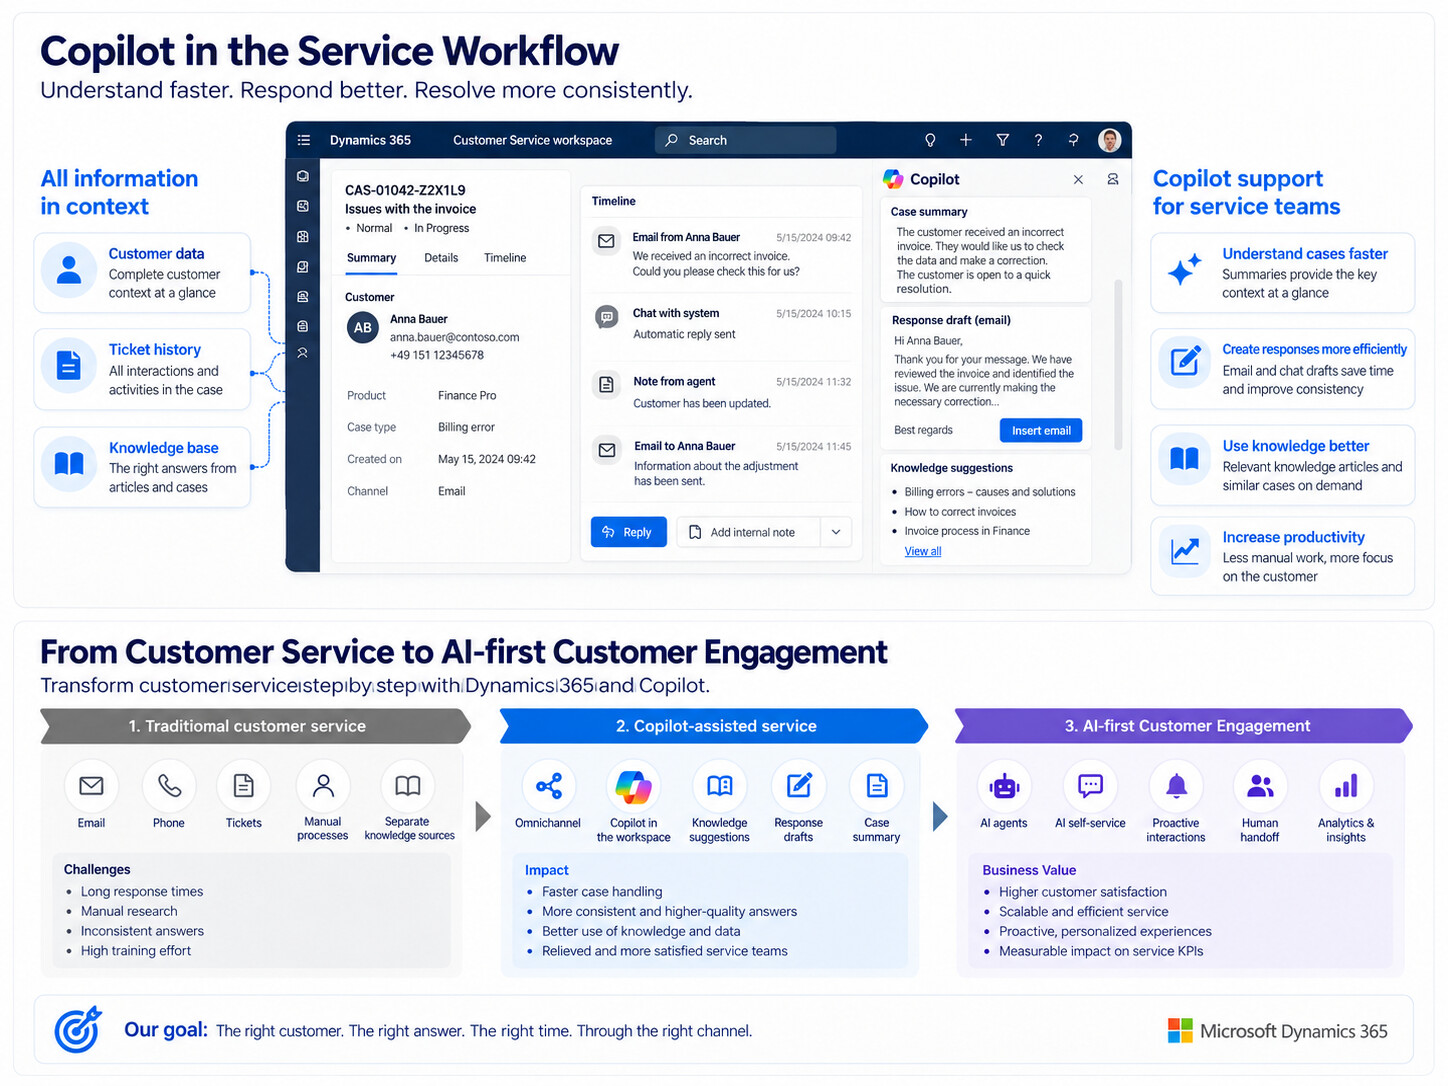Expand the dropdown next to Add internal note
Screen dimensions: 1448x1086
point(836,532)
